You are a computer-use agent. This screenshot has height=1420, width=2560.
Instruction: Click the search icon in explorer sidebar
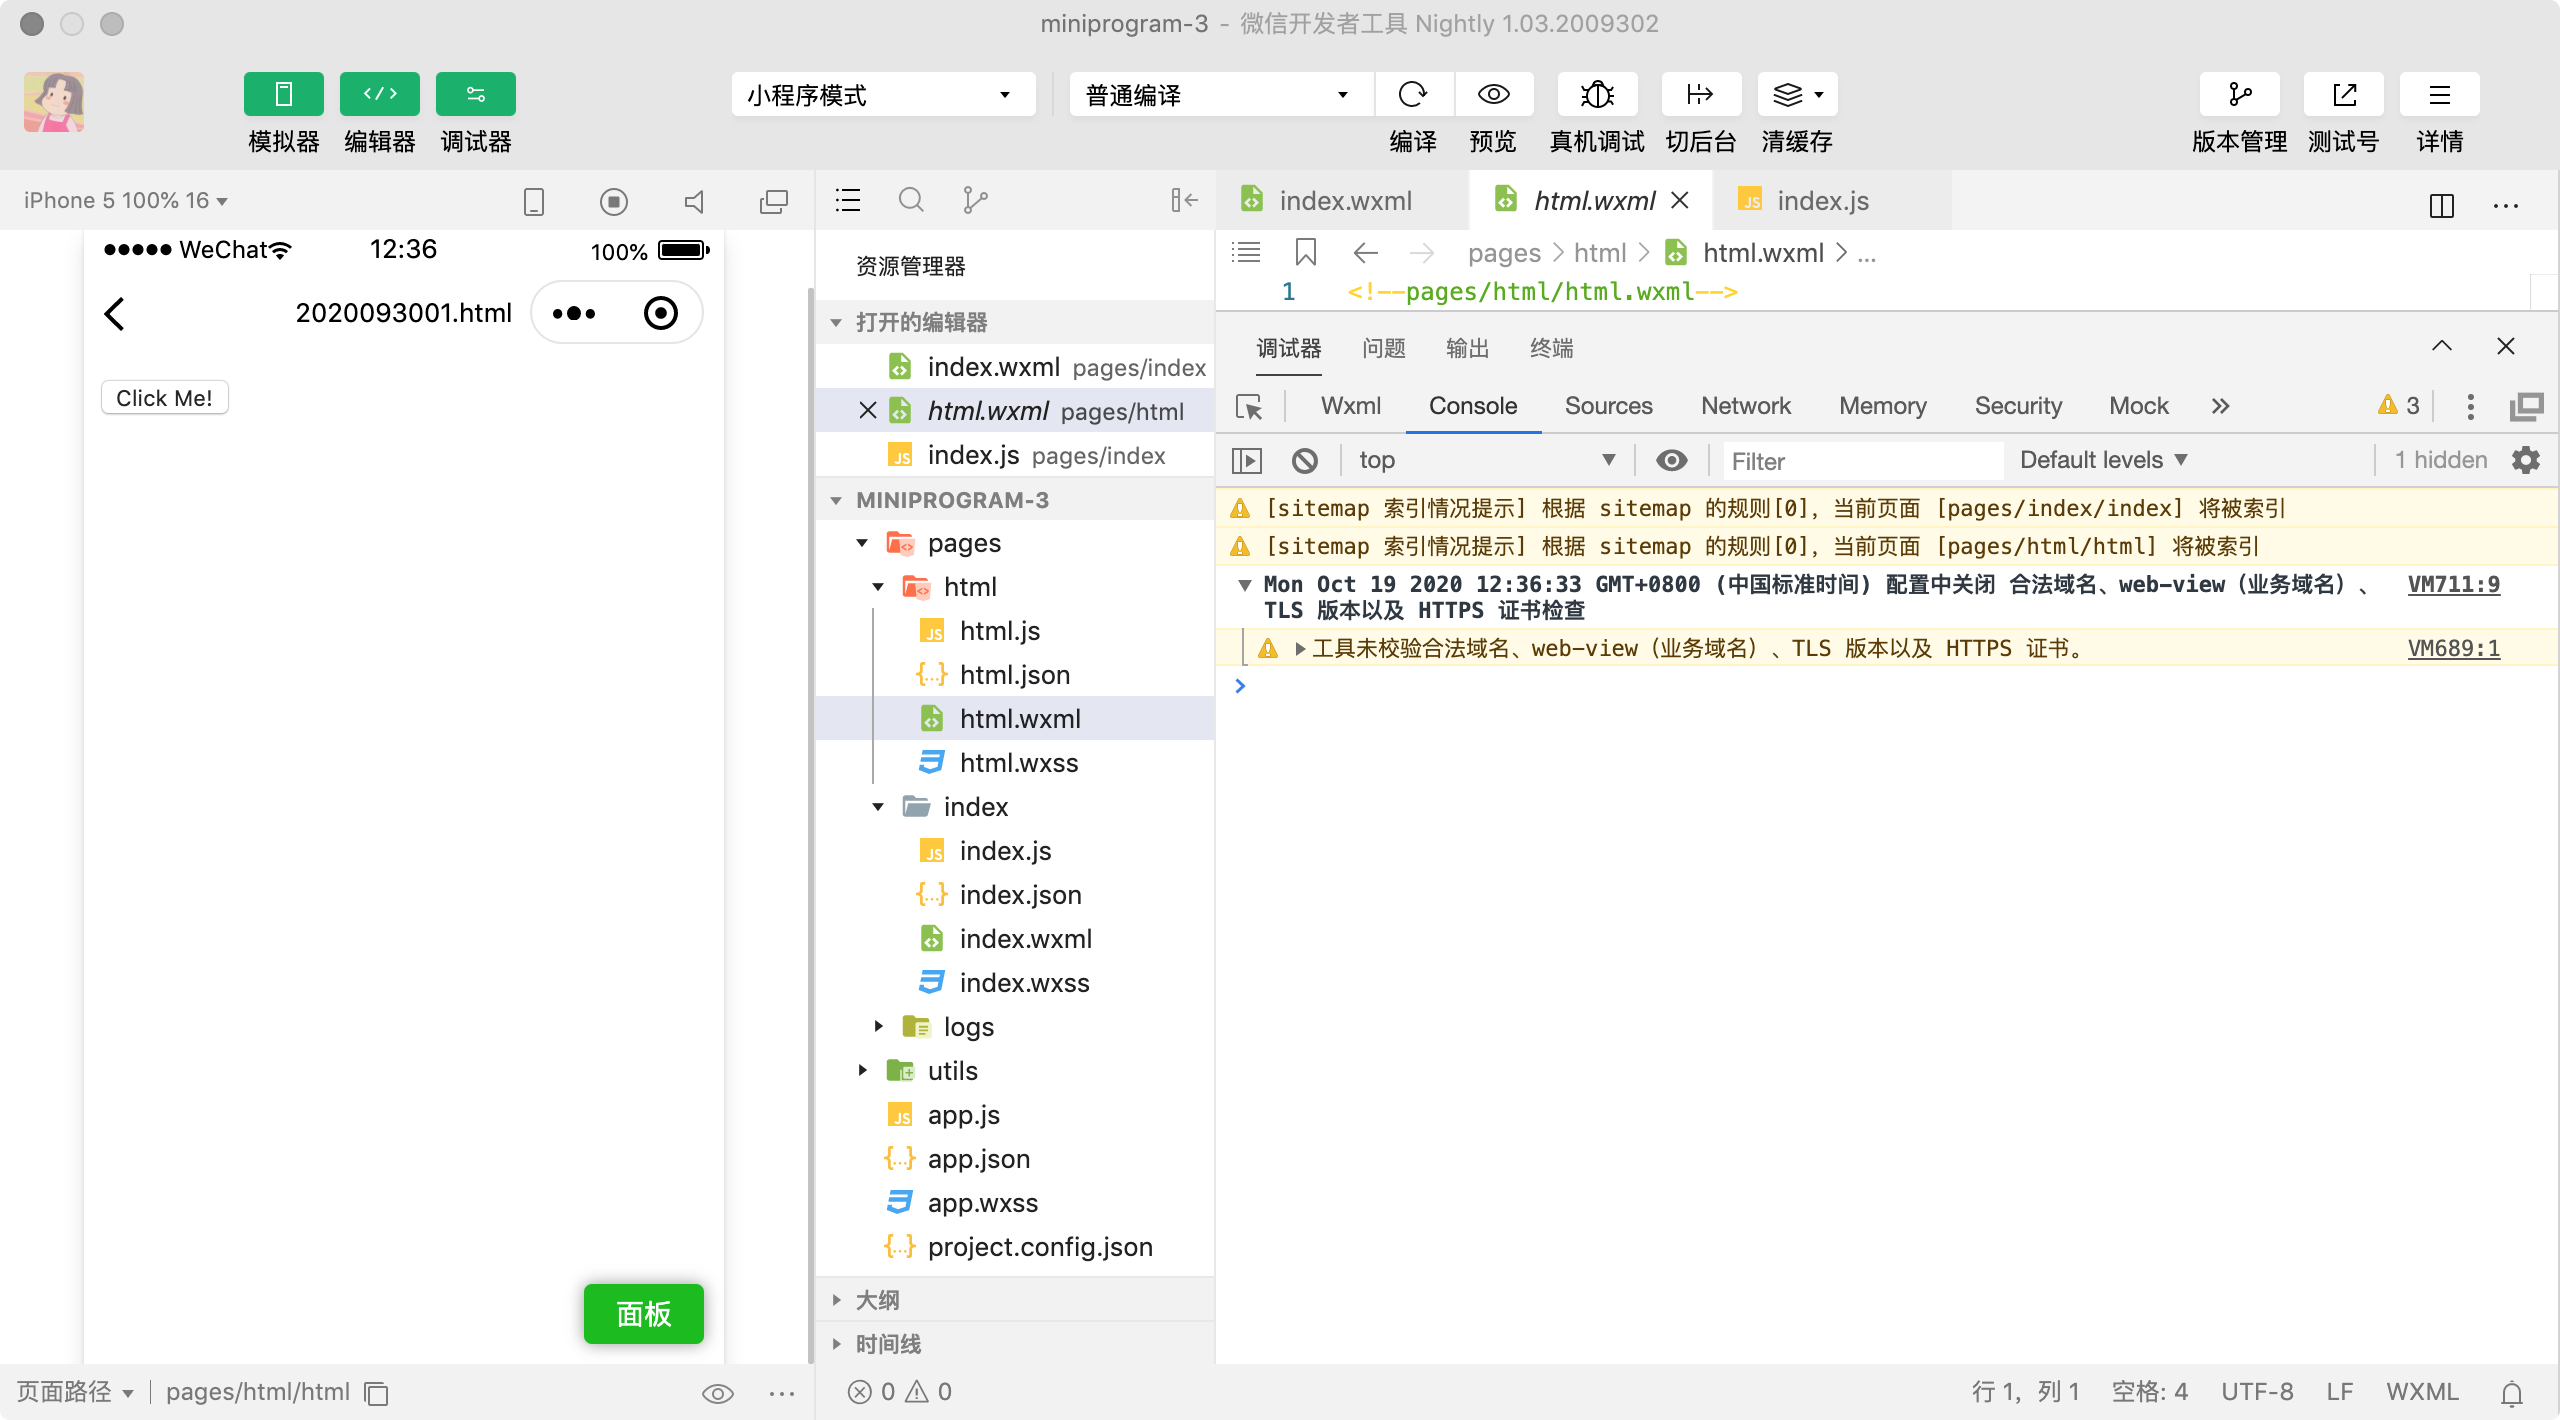coord(911,201)
